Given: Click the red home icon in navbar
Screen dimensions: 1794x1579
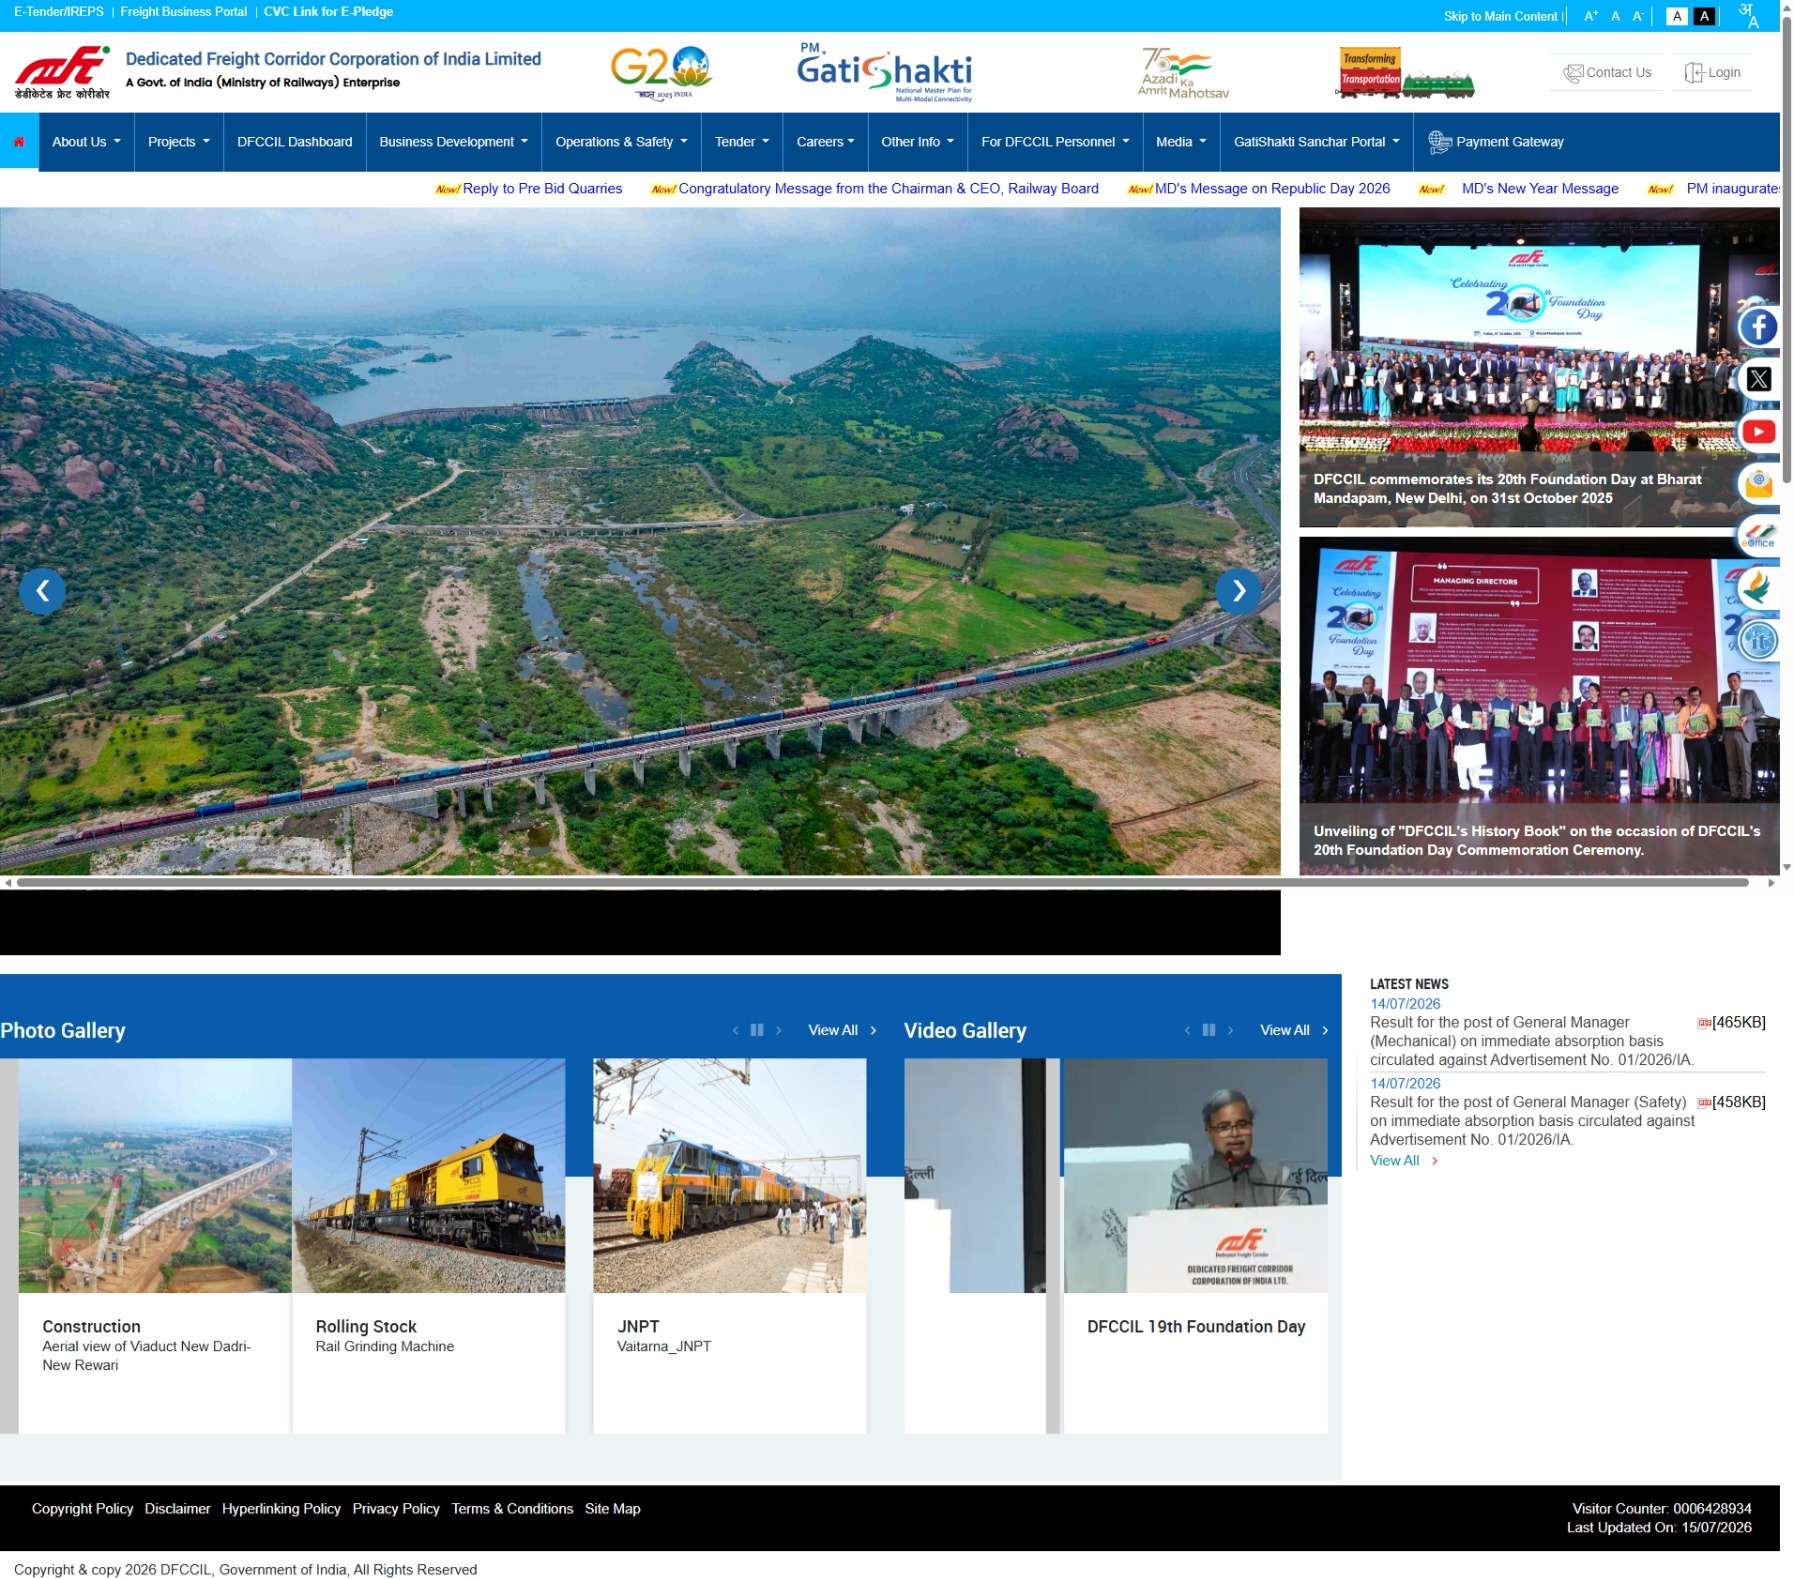Looking at the screenshot, I should [19, 142].
